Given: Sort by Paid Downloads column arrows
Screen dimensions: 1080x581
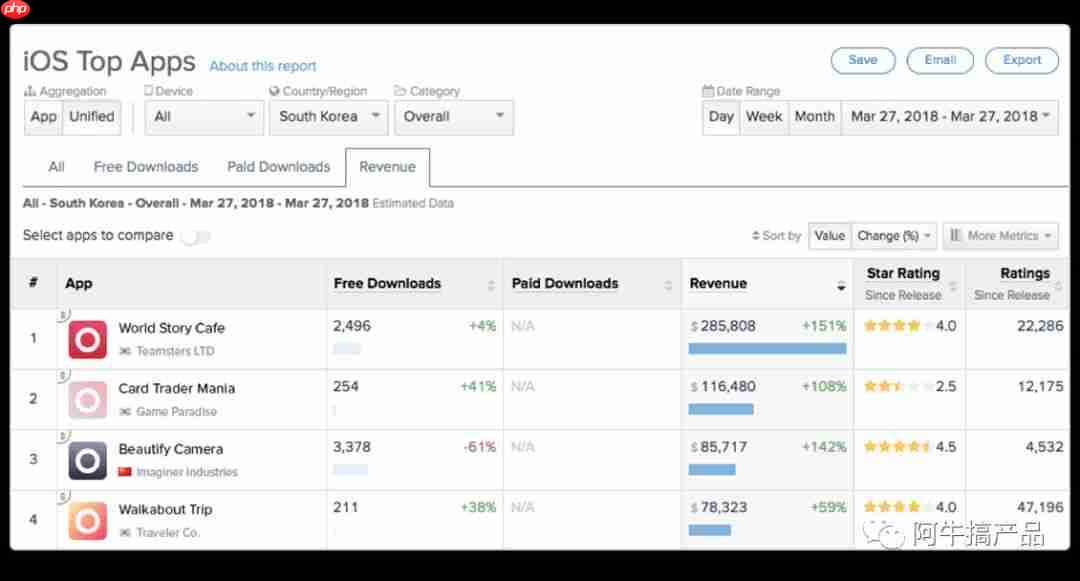Looking at the screenshot, I should point(668,285).
